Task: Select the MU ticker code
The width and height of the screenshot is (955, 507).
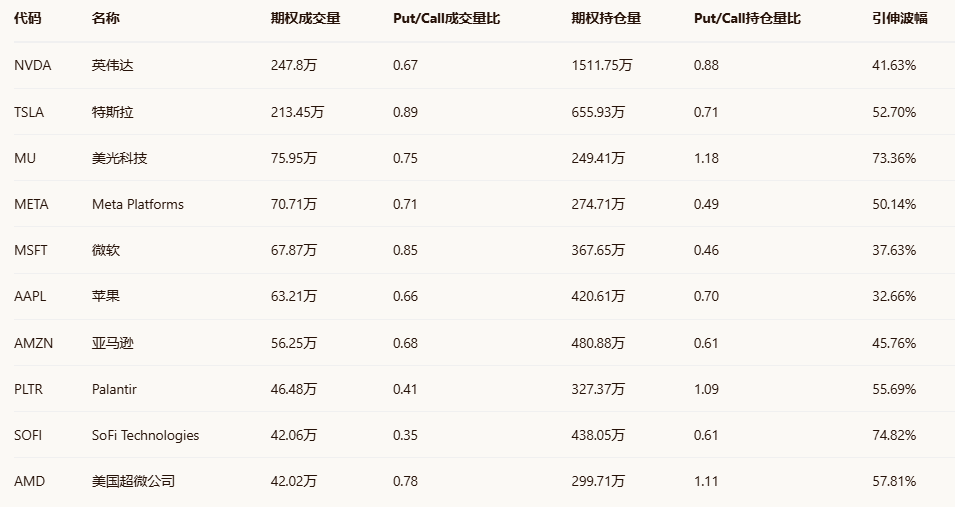Action: click(25, 158)
